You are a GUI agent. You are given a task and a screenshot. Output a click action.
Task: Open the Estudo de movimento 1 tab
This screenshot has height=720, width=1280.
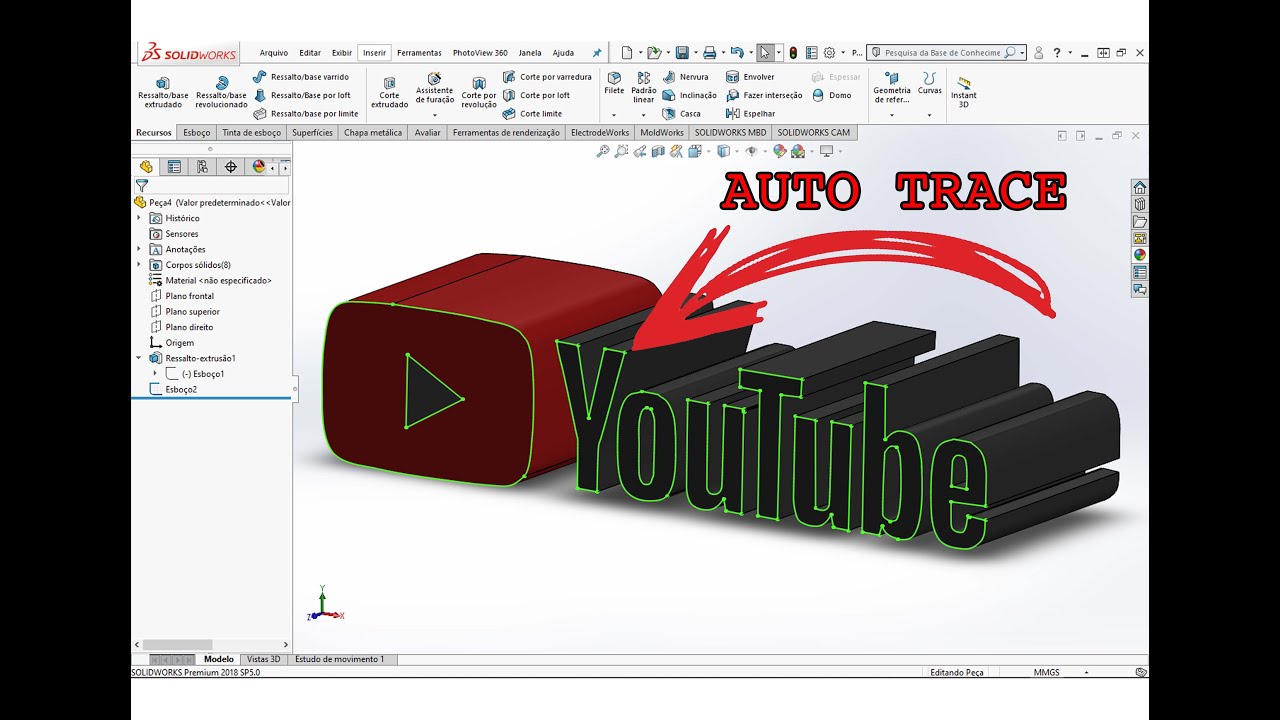click(x=340, y=659)
